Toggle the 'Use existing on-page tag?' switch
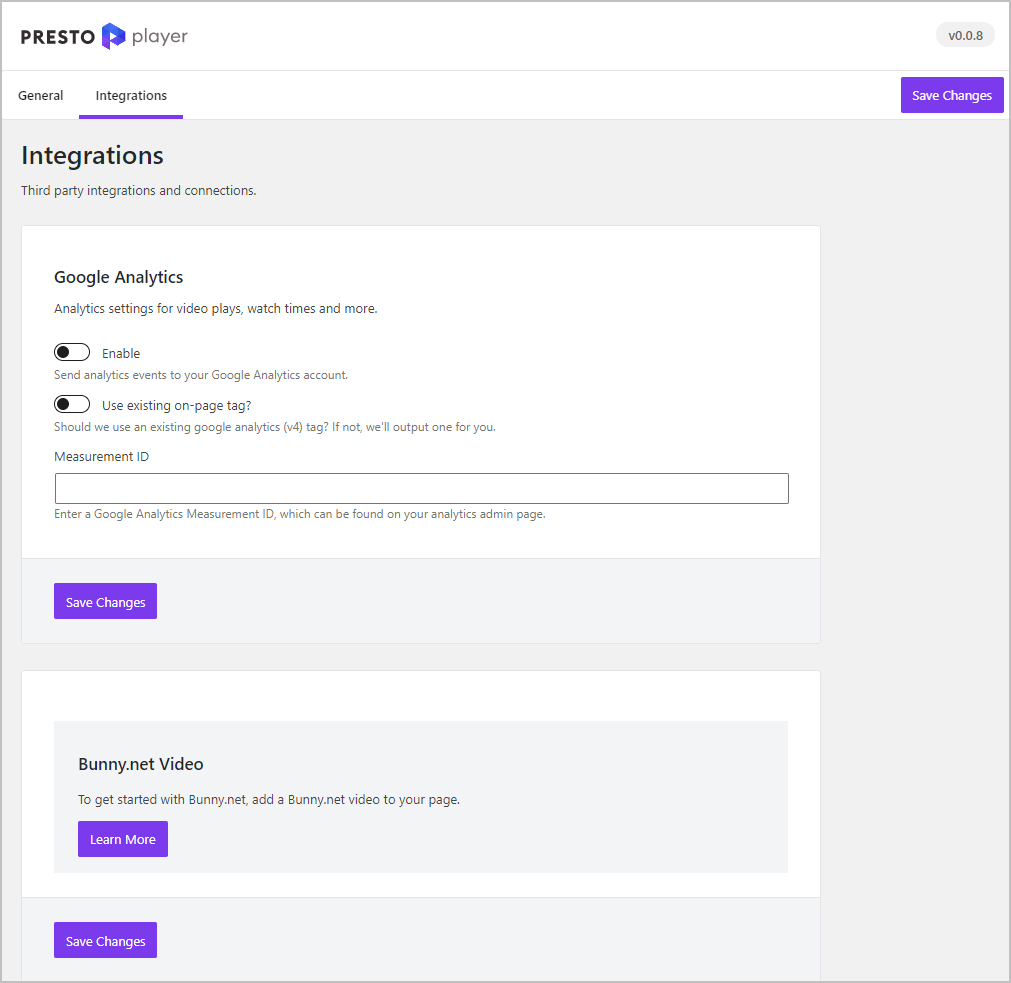Viewport: 1011px width, 983px height. pyautogui.click(x=71, y=403)
